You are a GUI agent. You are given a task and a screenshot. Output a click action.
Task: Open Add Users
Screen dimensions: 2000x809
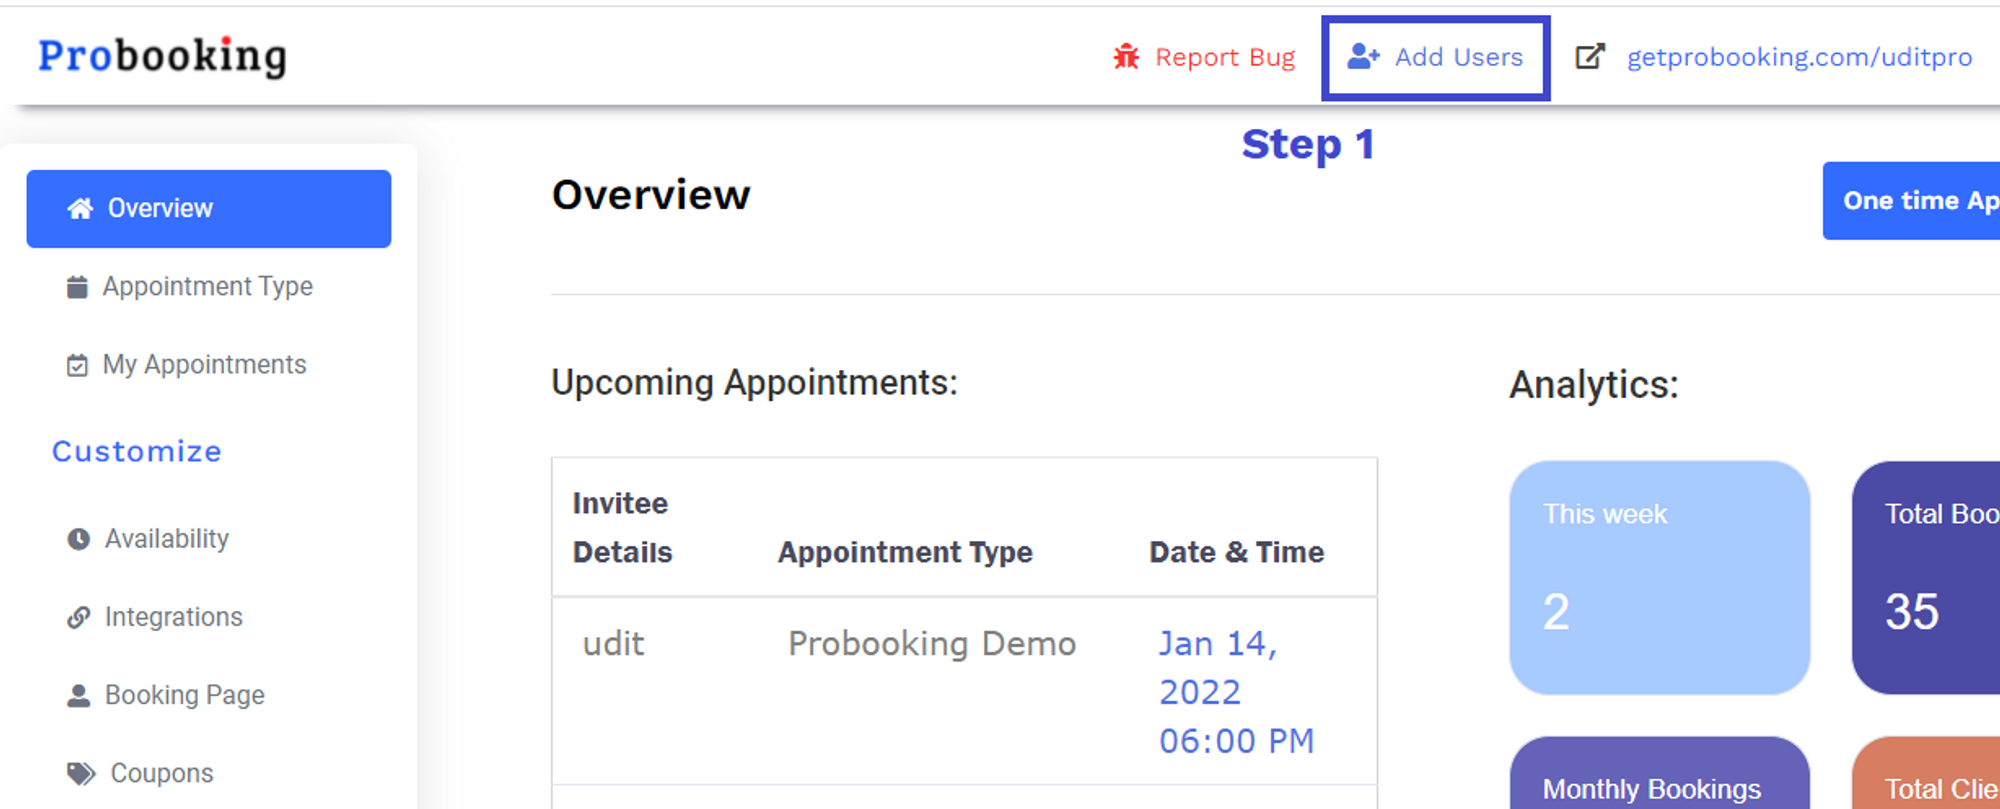pos(1436,57)
